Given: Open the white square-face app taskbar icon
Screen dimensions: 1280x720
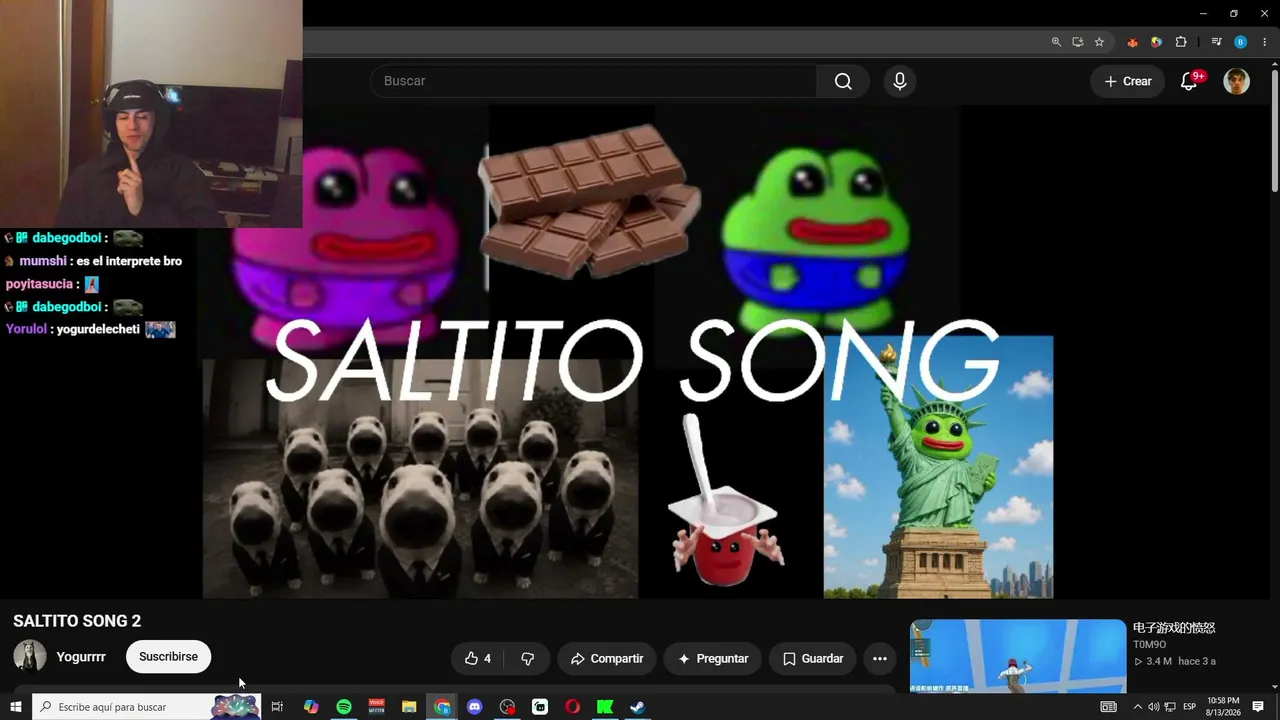Looking at the screenshot, I should (540, 707).
